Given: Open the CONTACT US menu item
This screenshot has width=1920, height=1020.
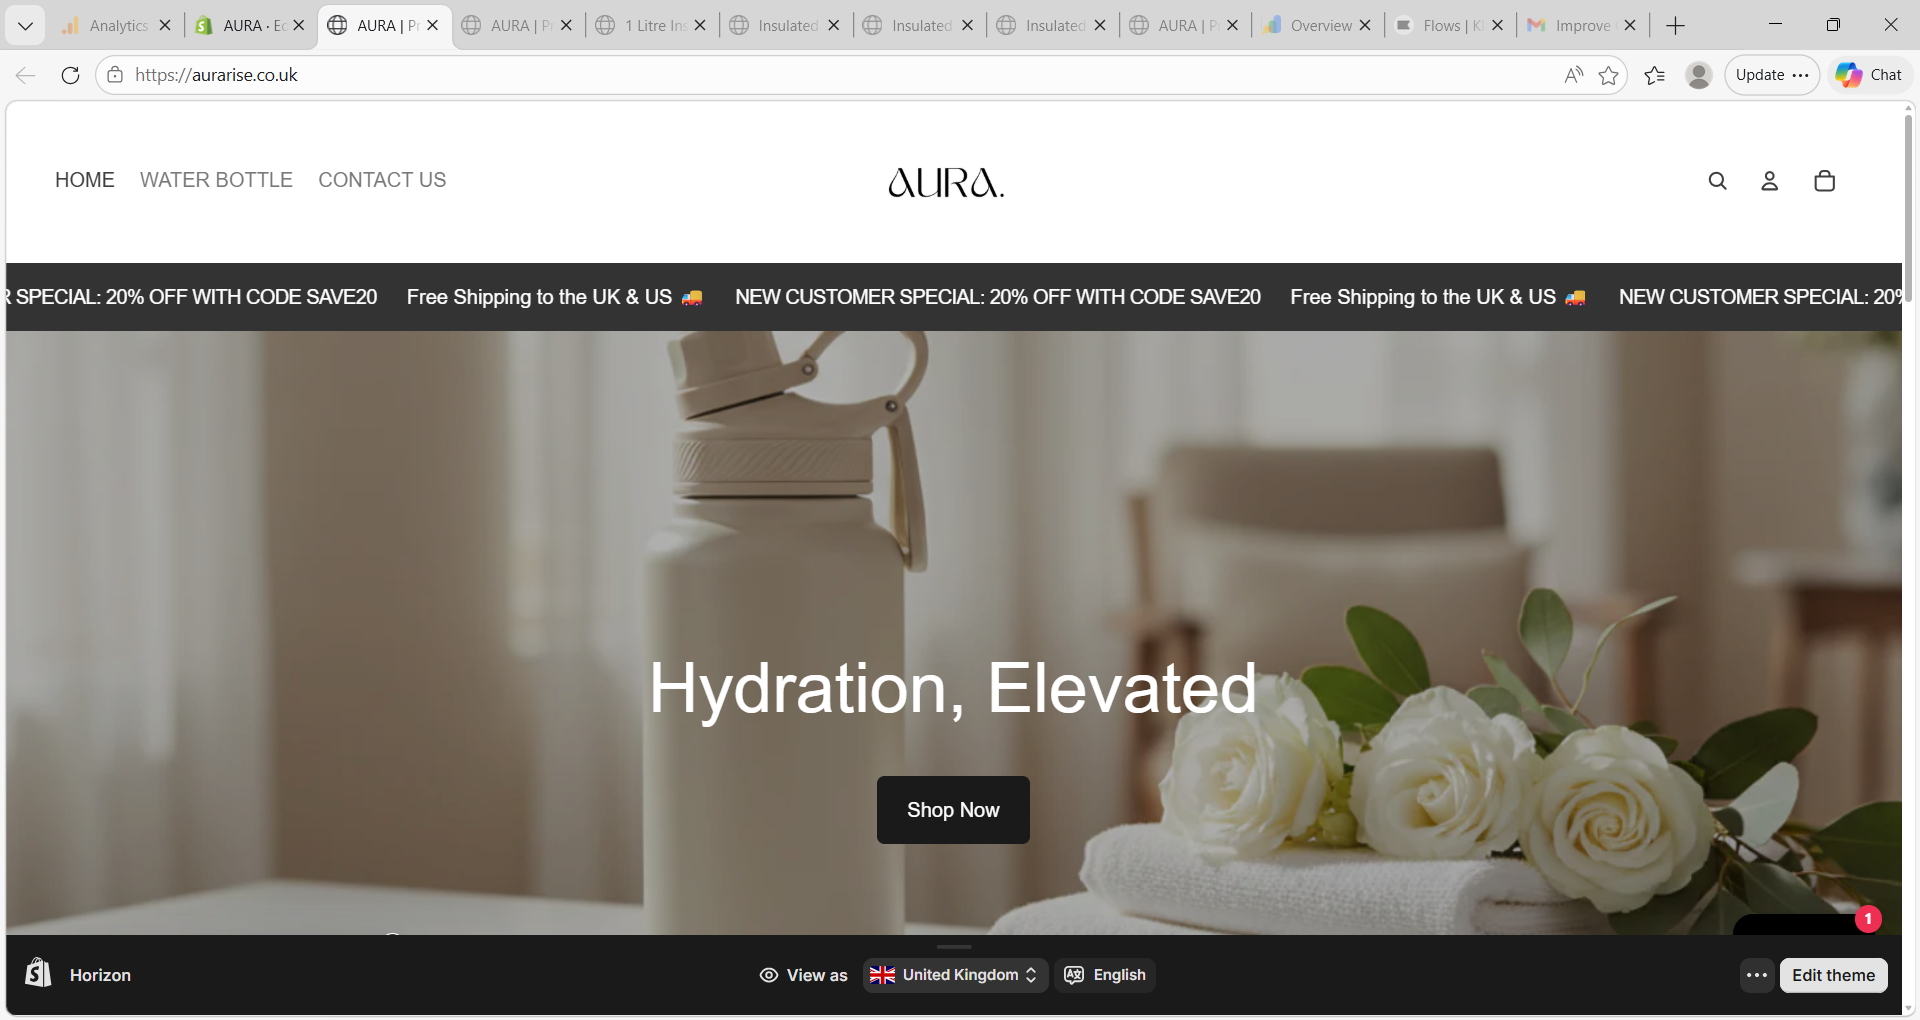Looking at the screenshot, I should tap(382, 180).
